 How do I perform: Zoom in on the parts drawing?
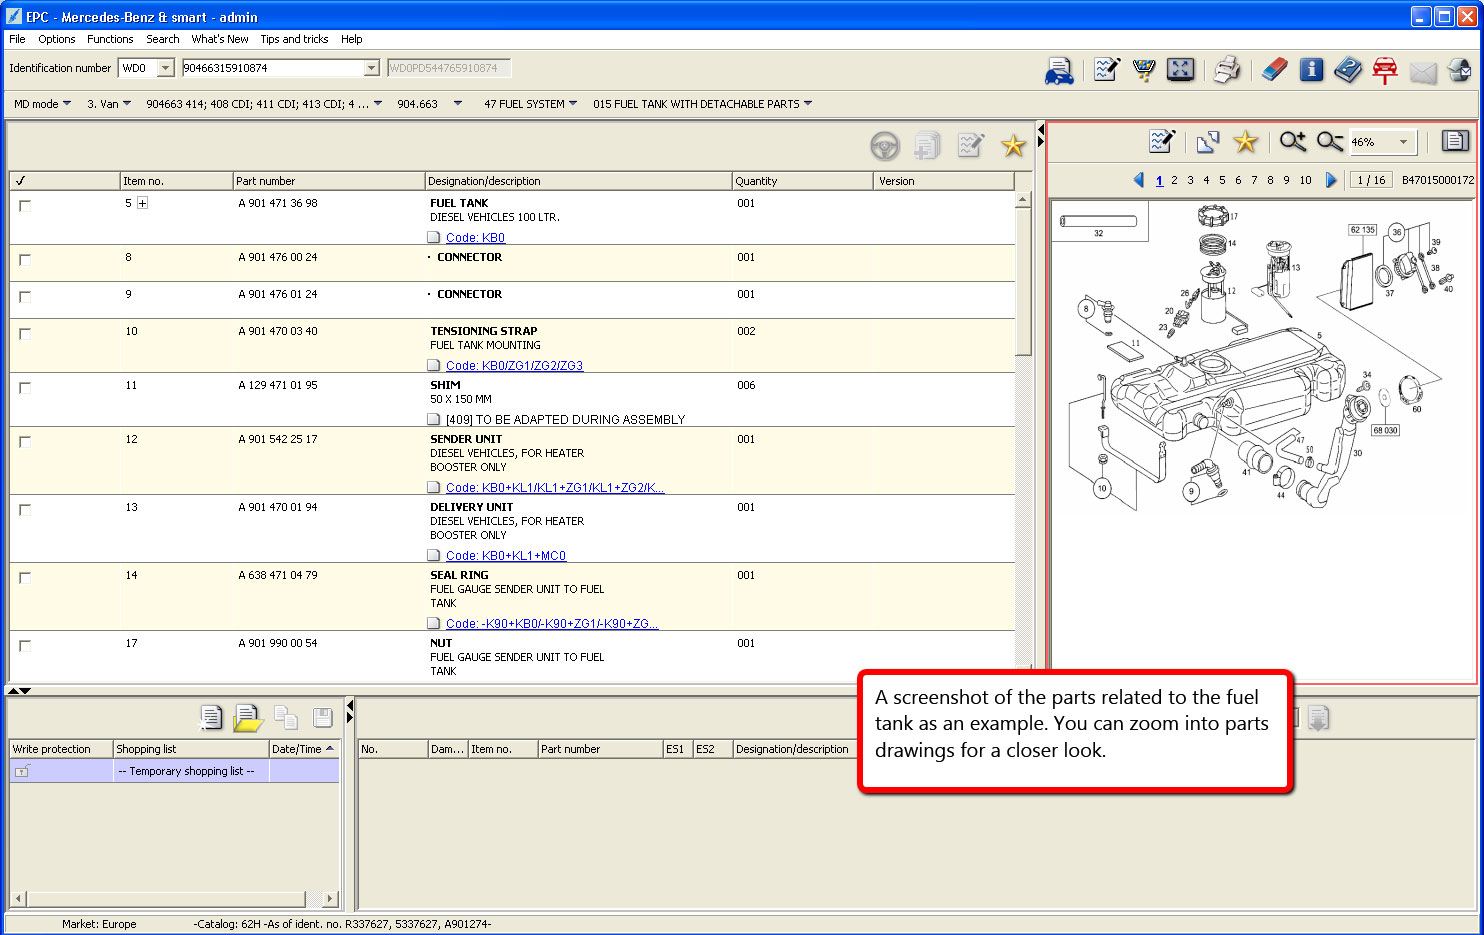(x=1293, y=142)
